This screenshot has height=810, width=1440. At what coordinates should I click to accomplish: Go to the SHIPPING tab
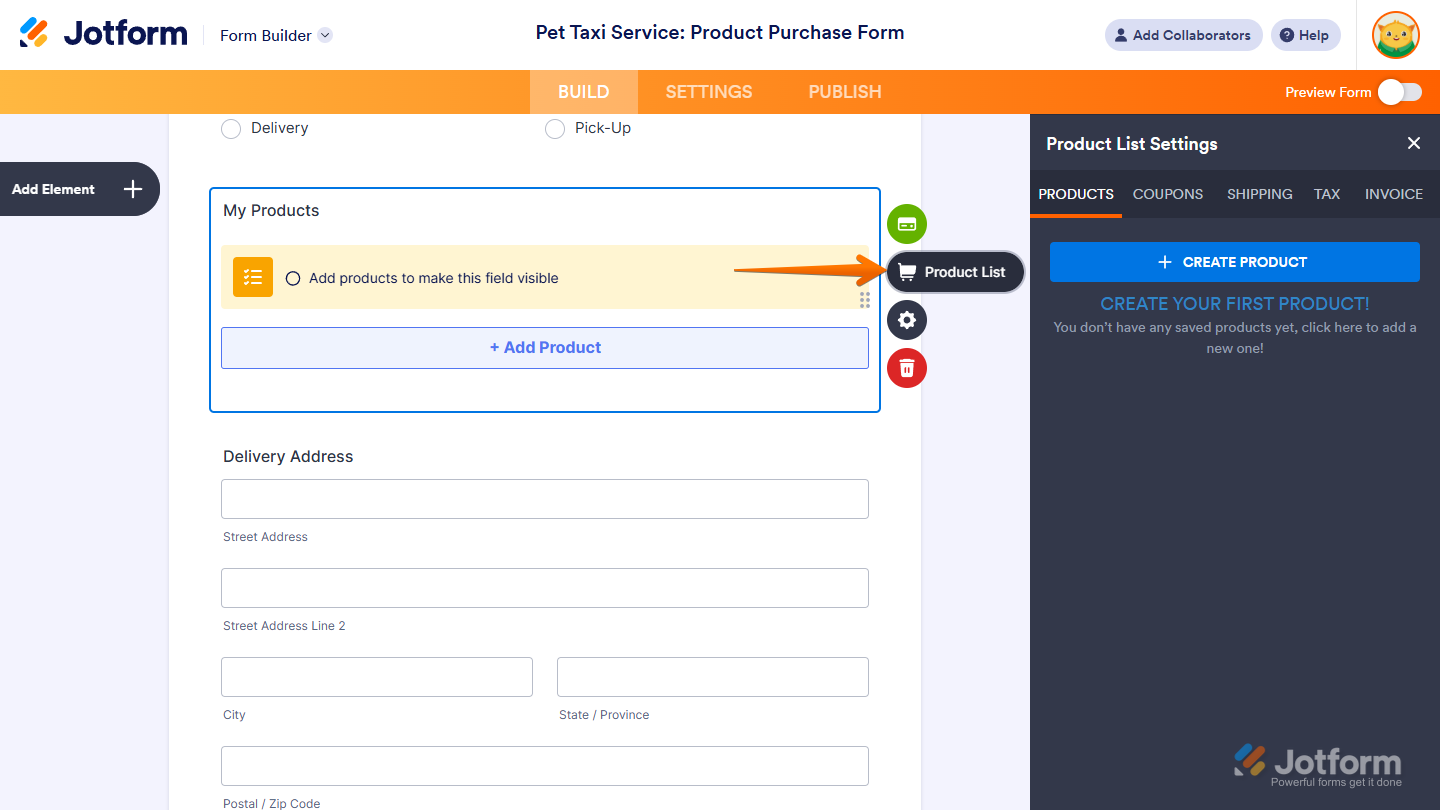click(x=1260, y=194)
